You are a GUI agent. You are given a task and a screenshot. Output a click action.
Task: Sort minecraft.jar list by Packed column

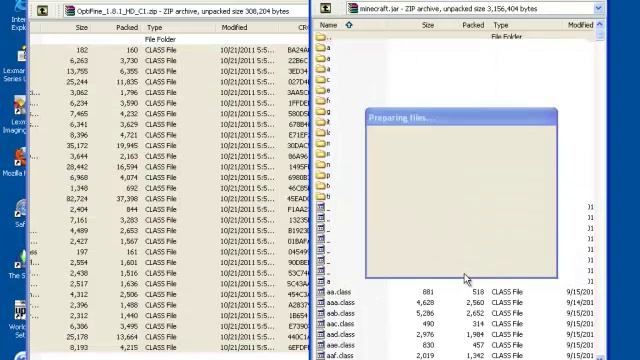(x=473, y=25)
